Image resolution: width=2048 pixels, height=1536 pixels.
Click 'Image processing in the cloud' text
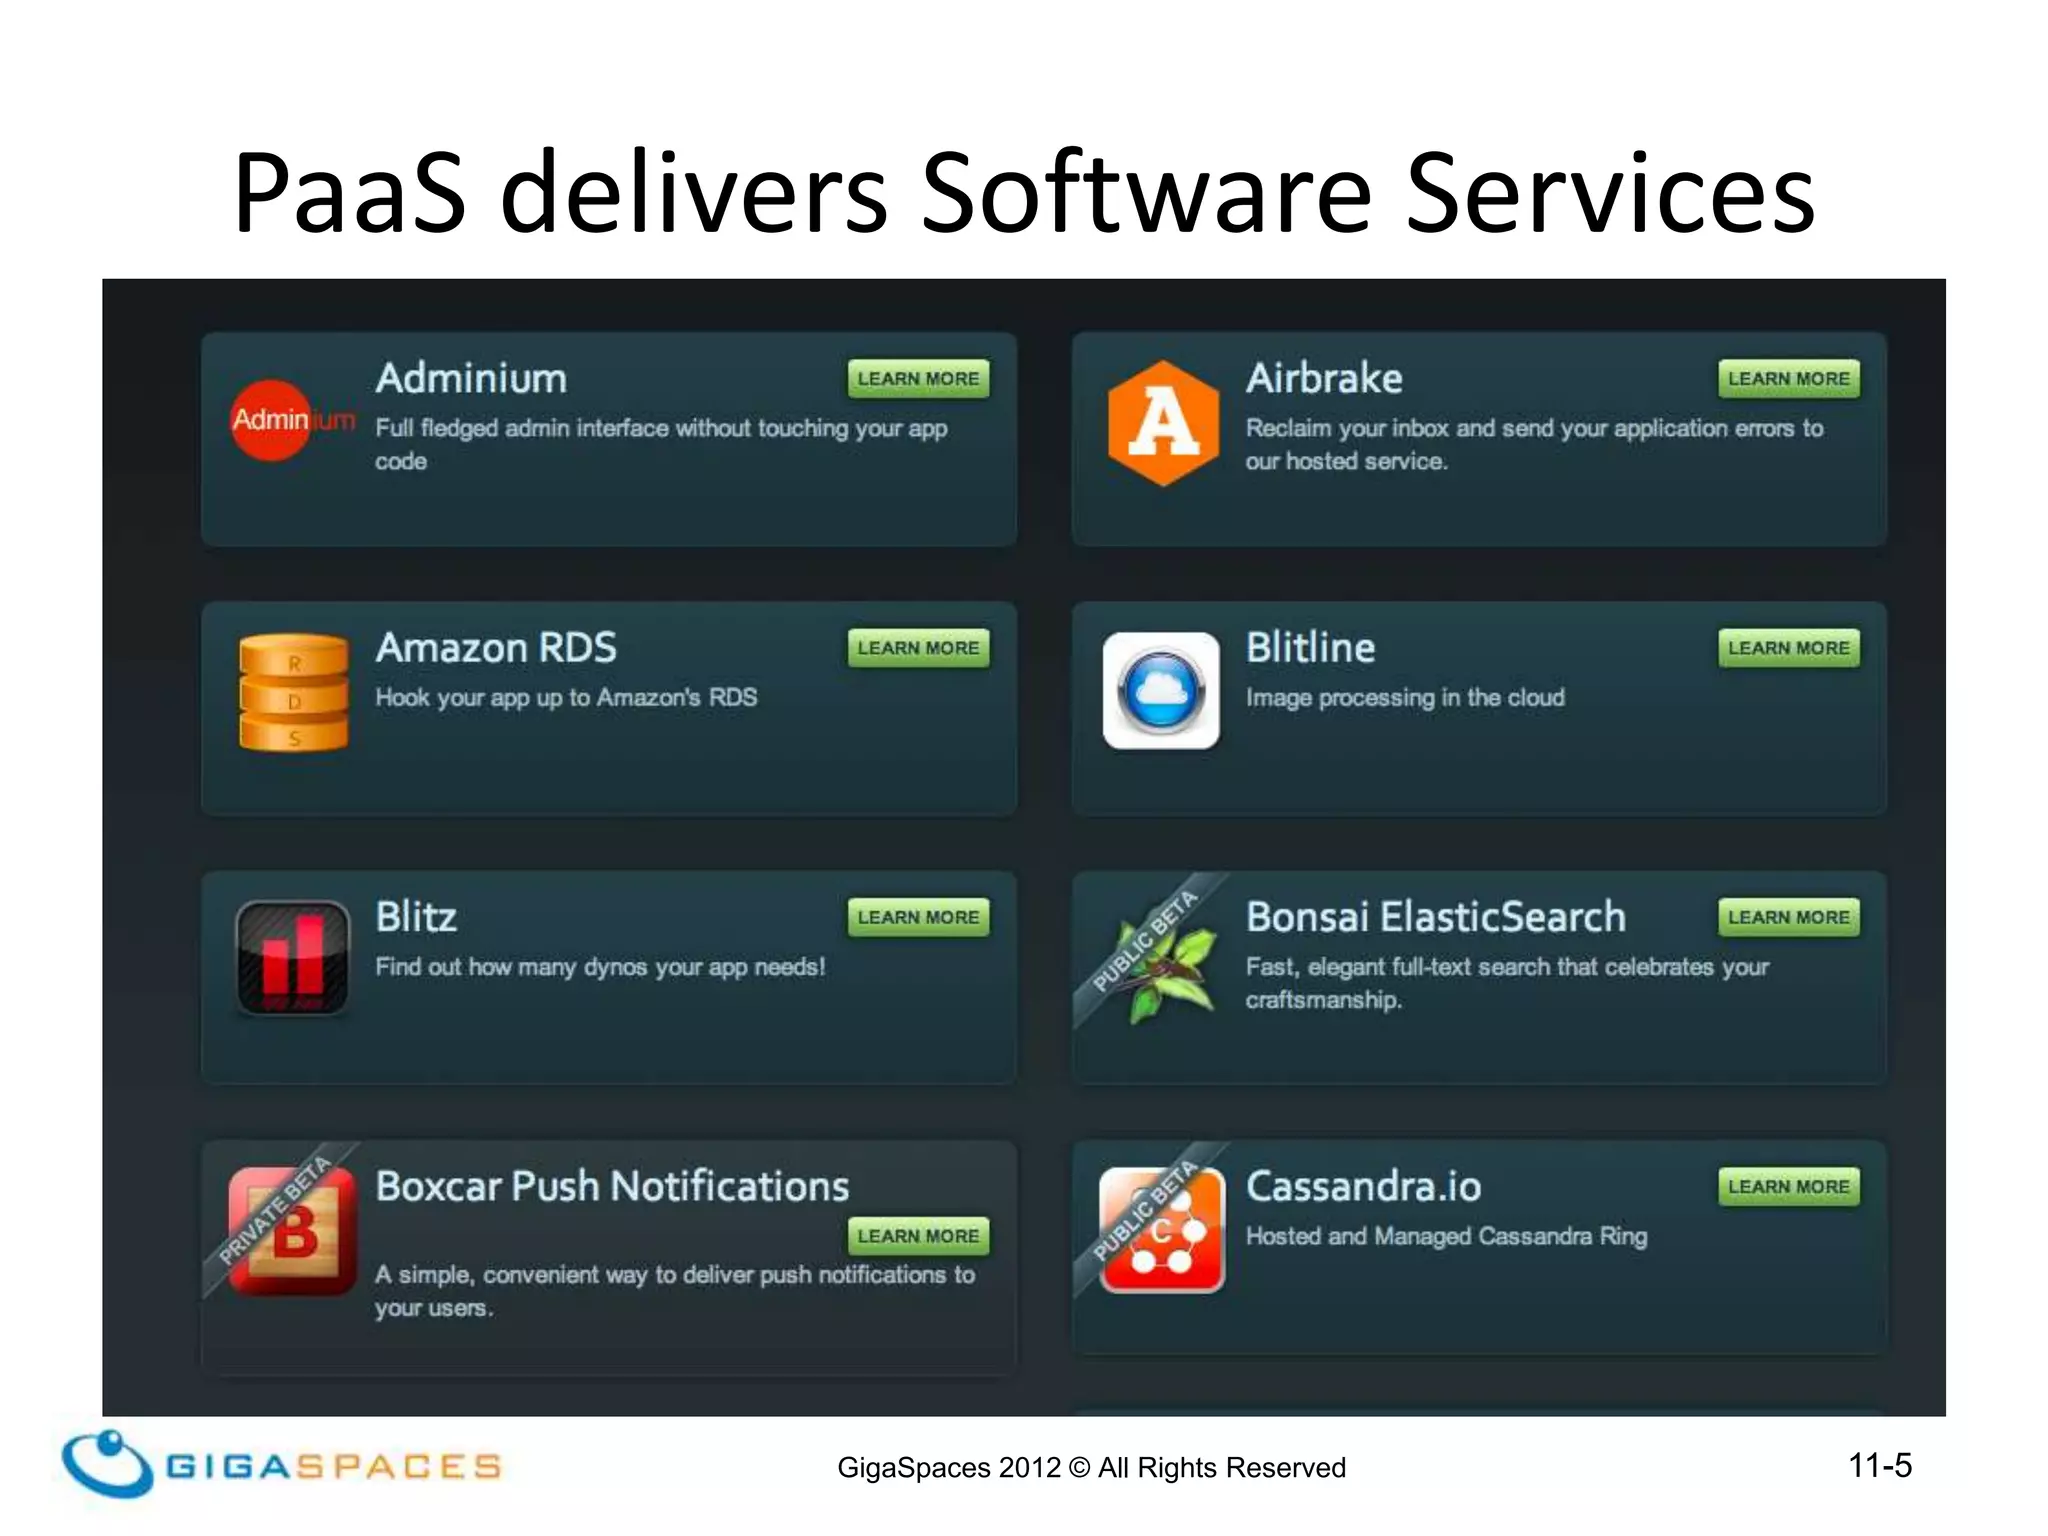(x=1405, y=697)
